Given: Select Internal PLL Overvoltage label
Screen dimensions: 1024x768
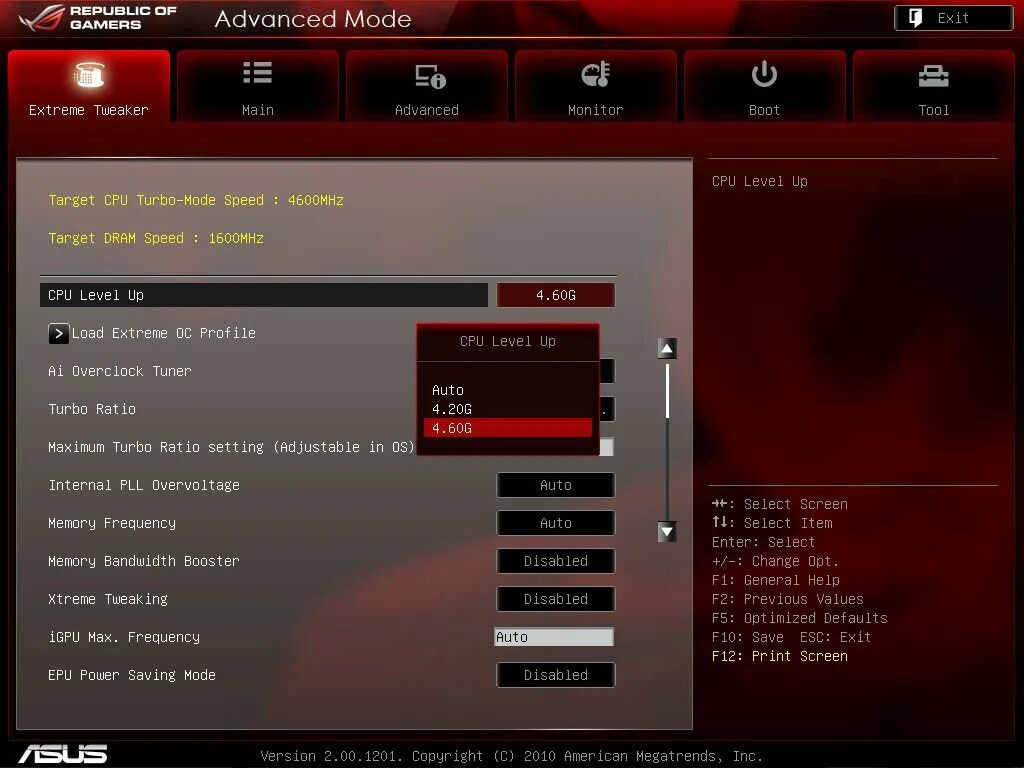Looking at the screenshot, I should [x=144, y=485].
